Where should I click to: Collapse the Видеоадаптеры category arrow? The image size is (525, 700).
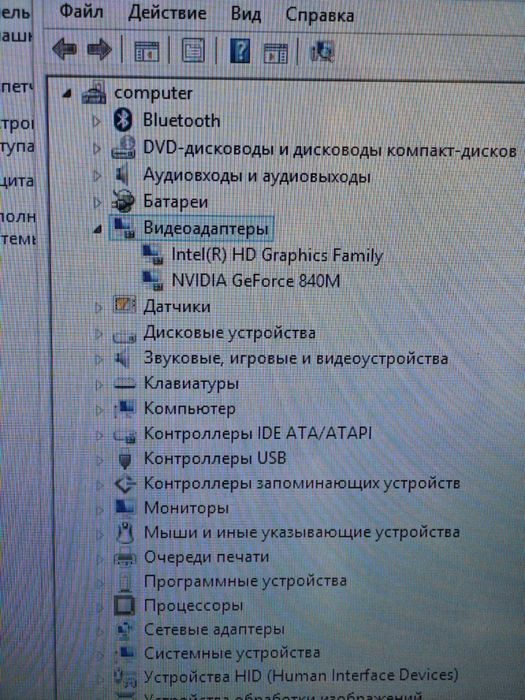tap(98, 230)
